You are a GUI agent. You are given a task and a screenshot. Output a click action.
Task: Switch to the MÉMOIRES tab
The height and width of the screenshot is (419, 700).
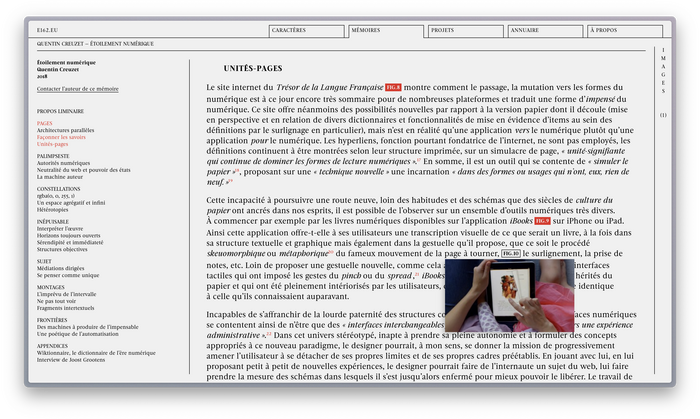[386, 31]
